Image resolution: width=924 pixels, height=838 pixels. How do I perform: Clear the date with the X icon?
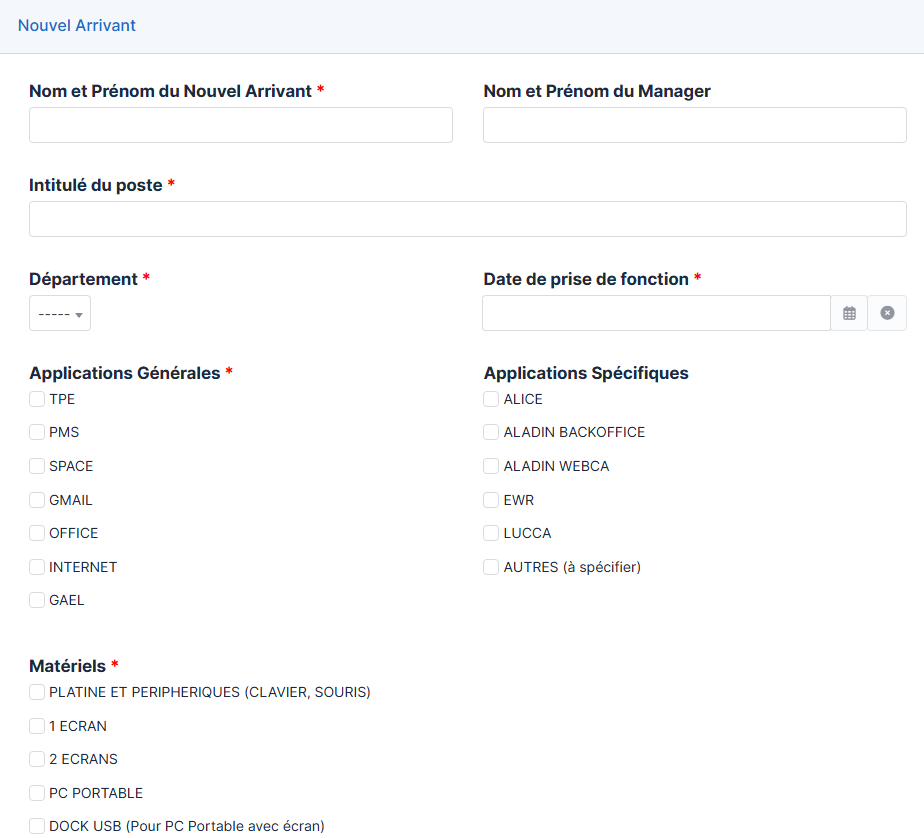(x=887, y=313)
